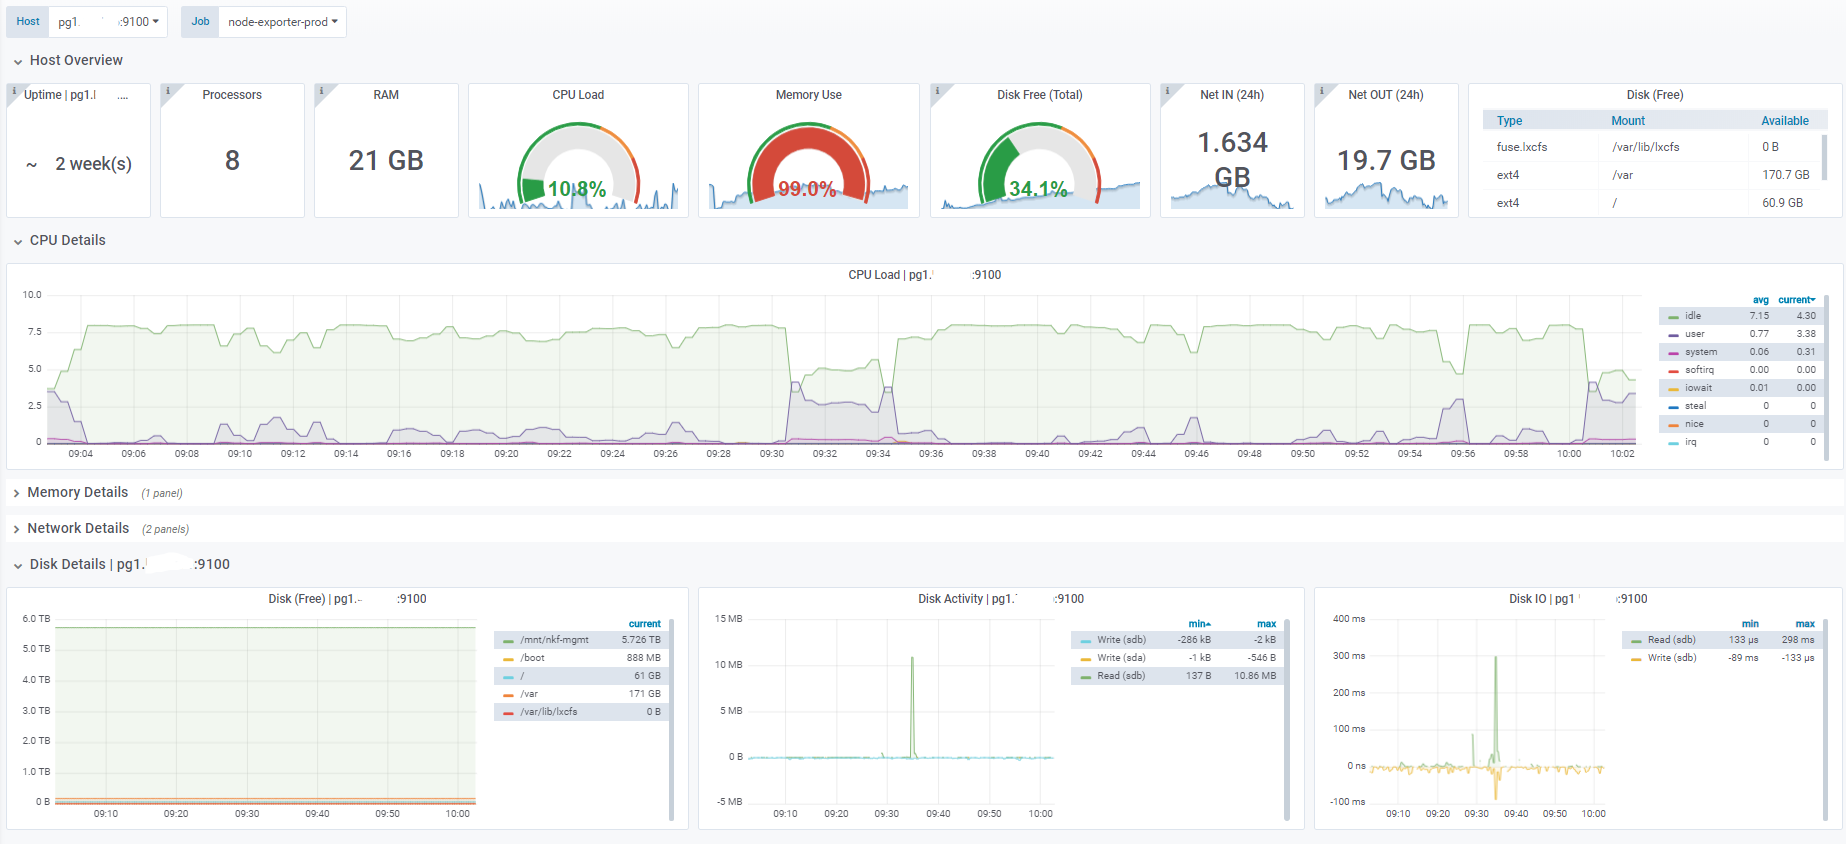Click the info icon on RAM panel

point(321,90)
